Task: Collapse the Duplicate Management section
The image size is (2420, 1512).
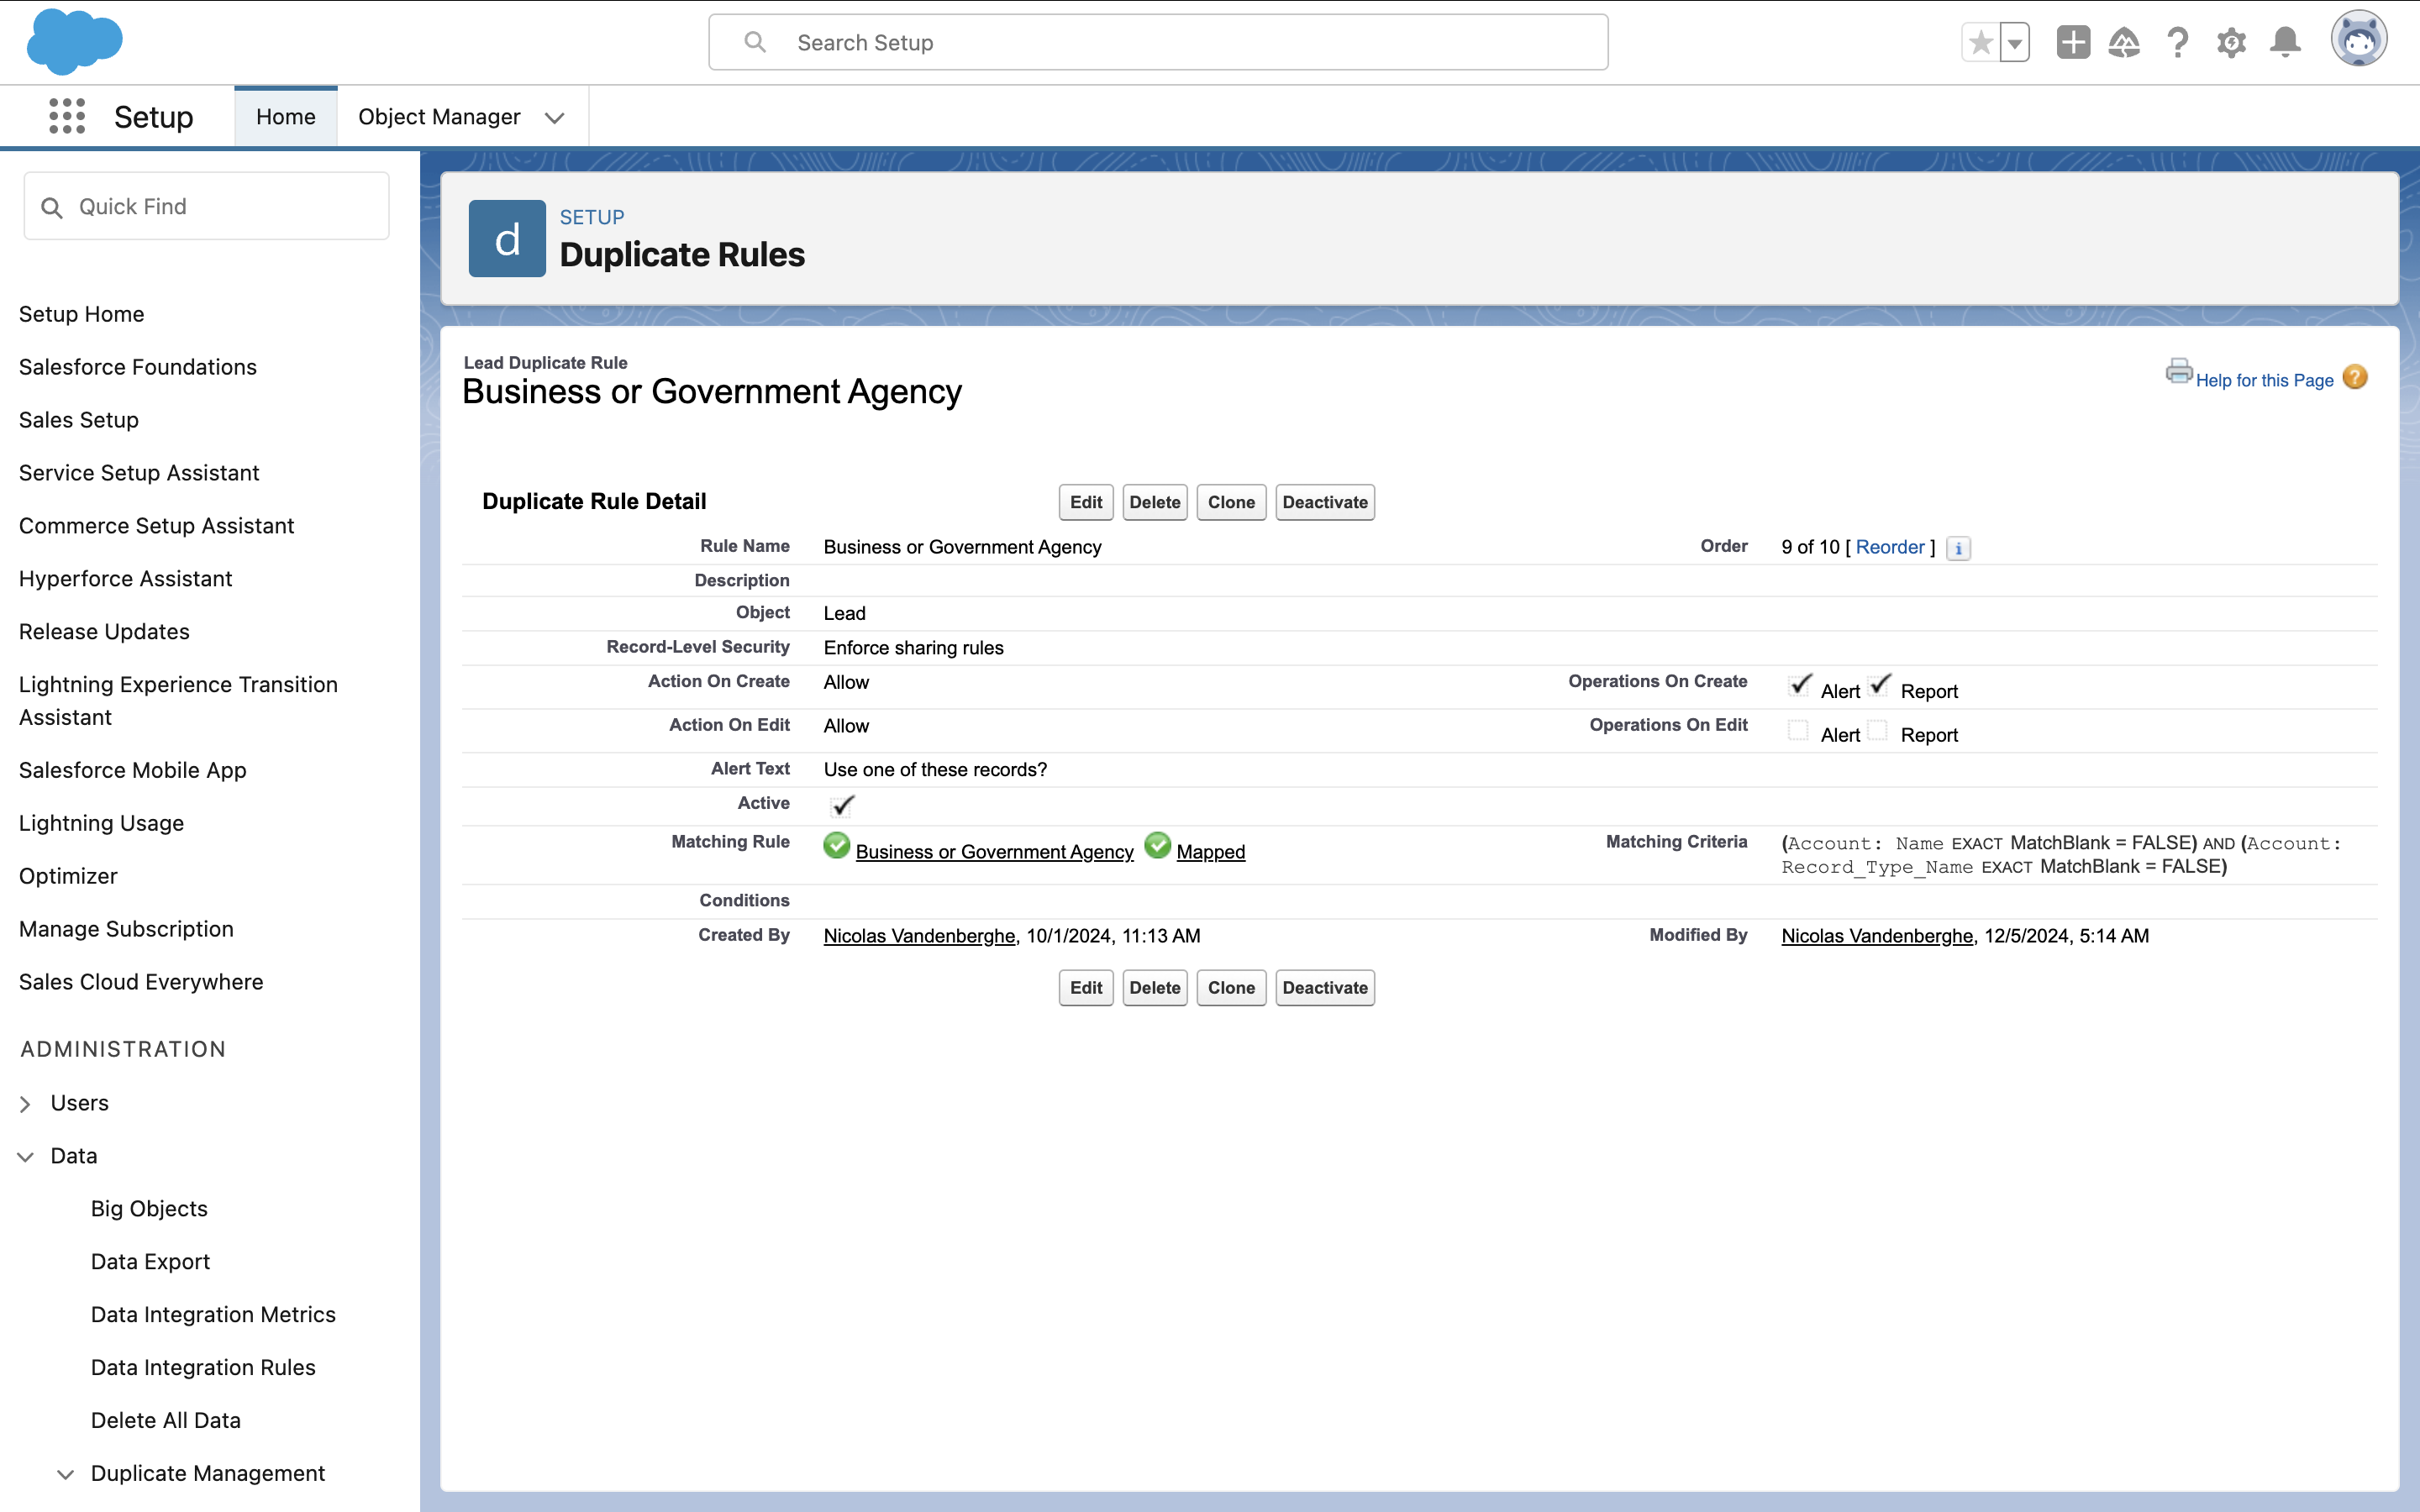Action: [x=66, y=1474]
